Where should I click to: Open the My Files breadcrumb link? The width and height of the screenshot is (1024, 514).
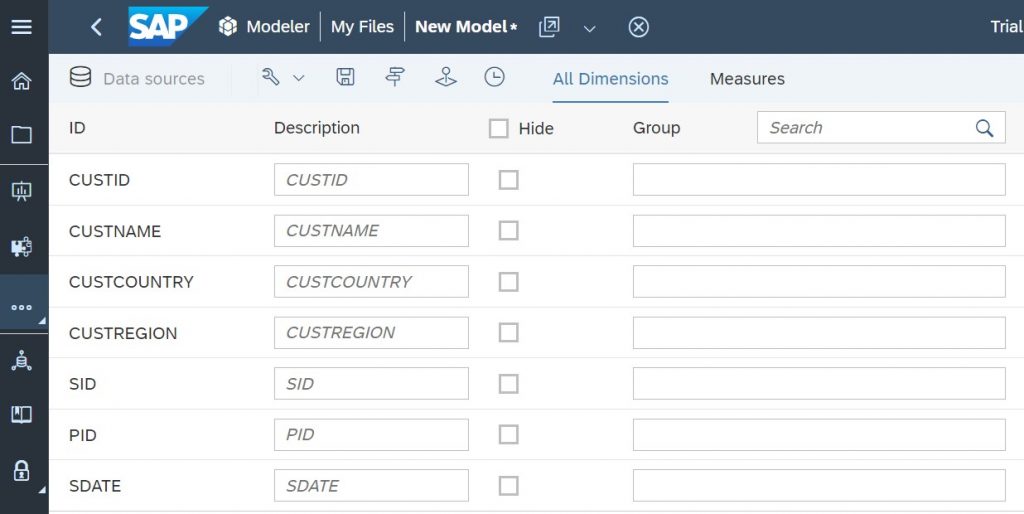coord(362,27)
